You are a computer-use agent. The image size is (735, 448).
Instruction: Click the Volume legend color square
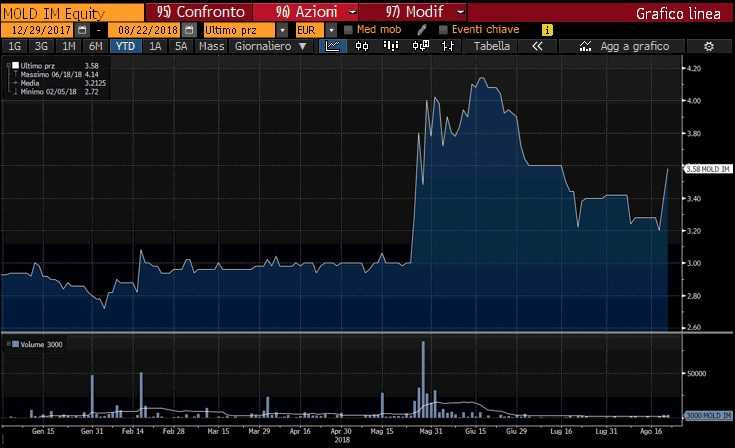15,344
